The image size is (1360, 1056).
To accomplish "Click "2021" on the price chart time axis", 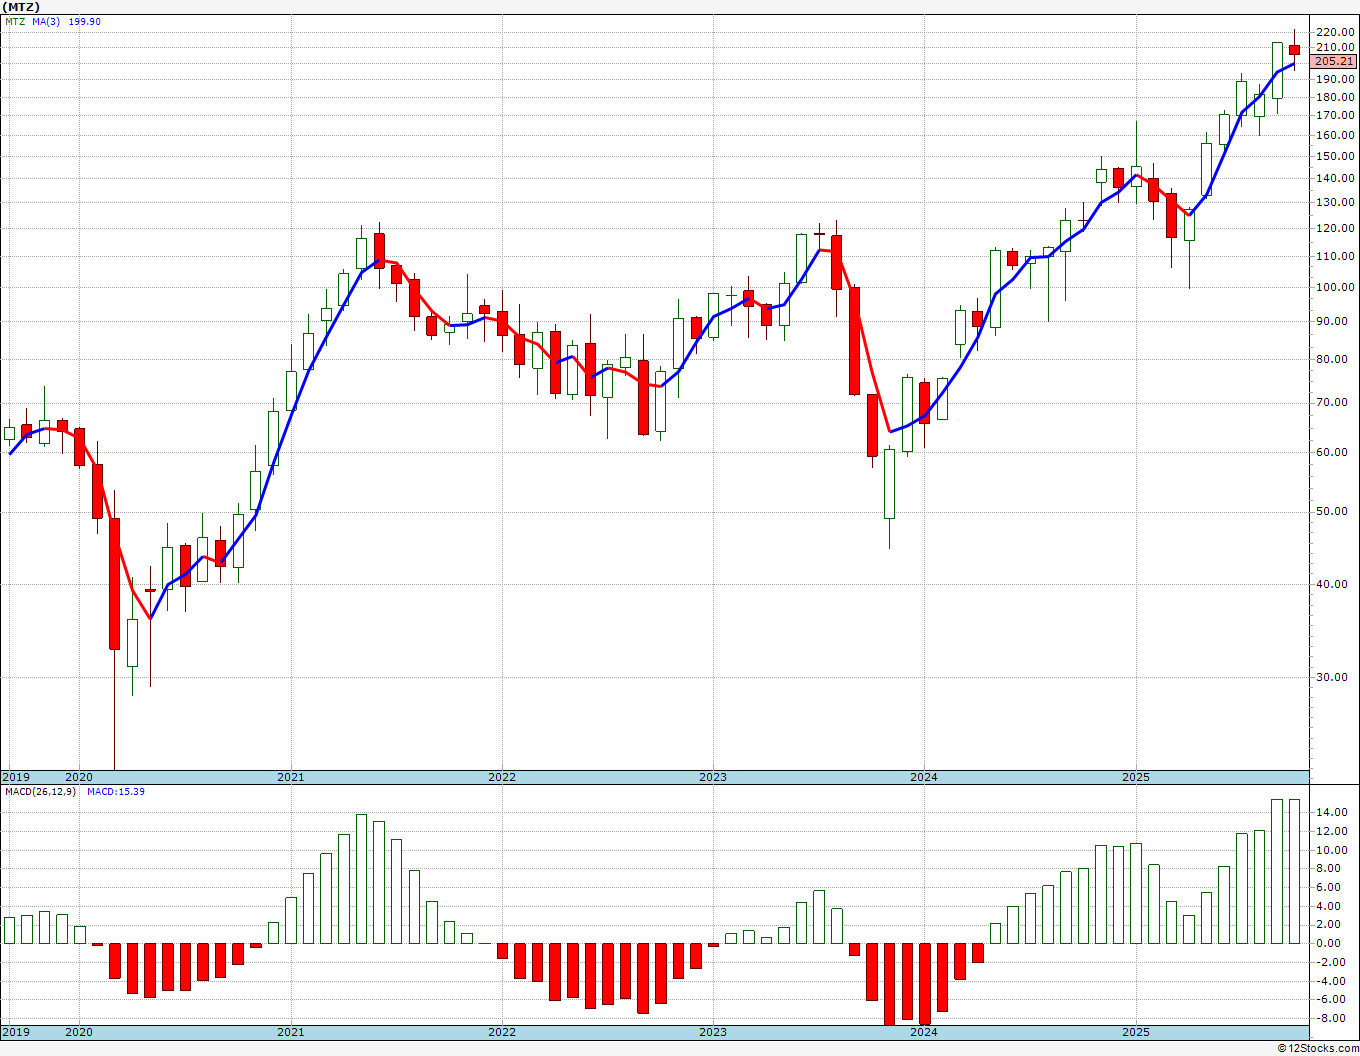I will point(291,777).
